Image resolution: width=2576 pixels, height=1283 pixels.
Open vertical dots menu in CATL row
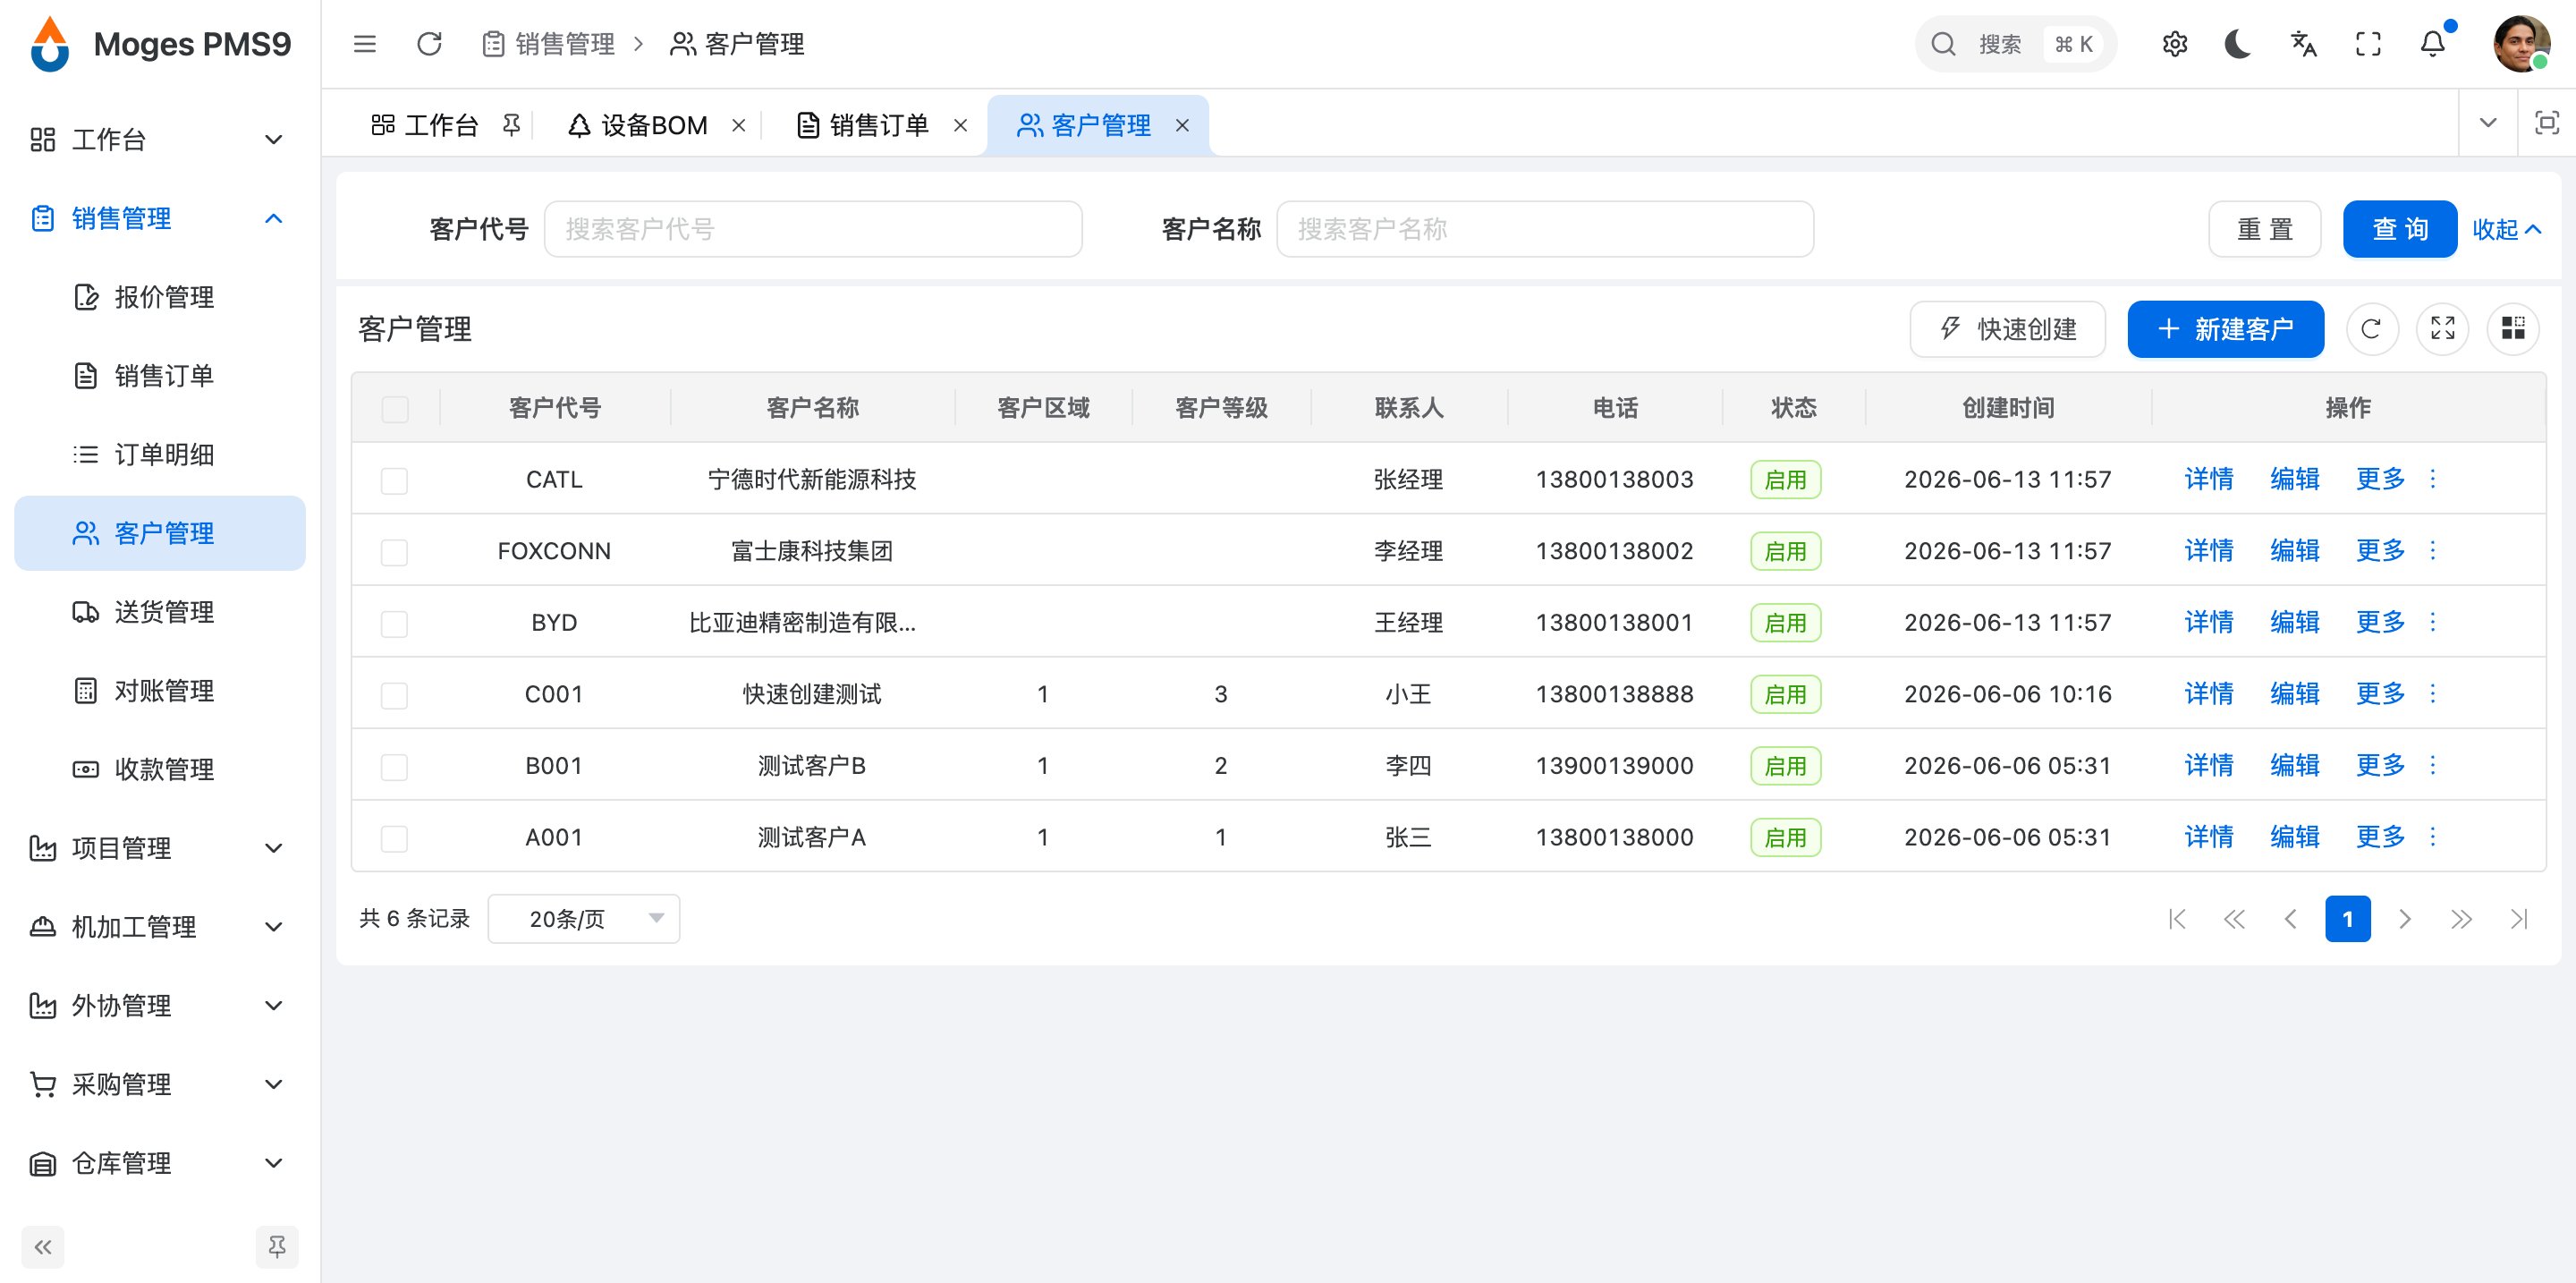tap(2433, 479)
